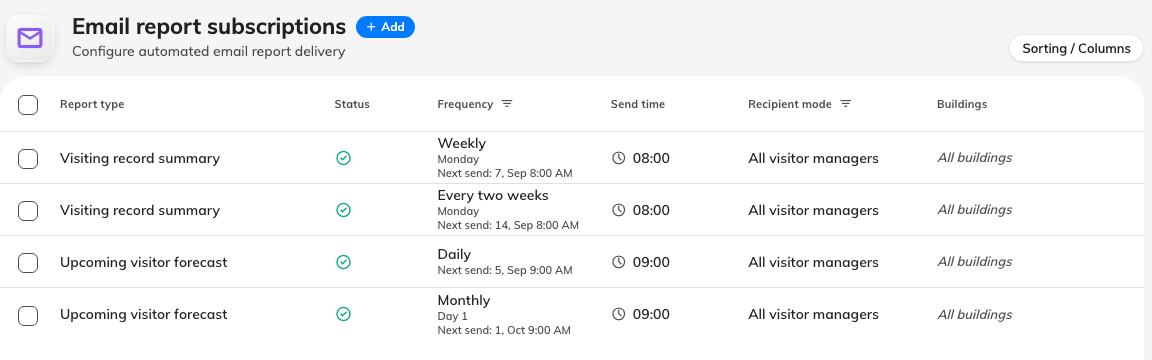
Task: Click 'Next send: 7, Sep 8:00 AM'
Action: pos(505,173)
